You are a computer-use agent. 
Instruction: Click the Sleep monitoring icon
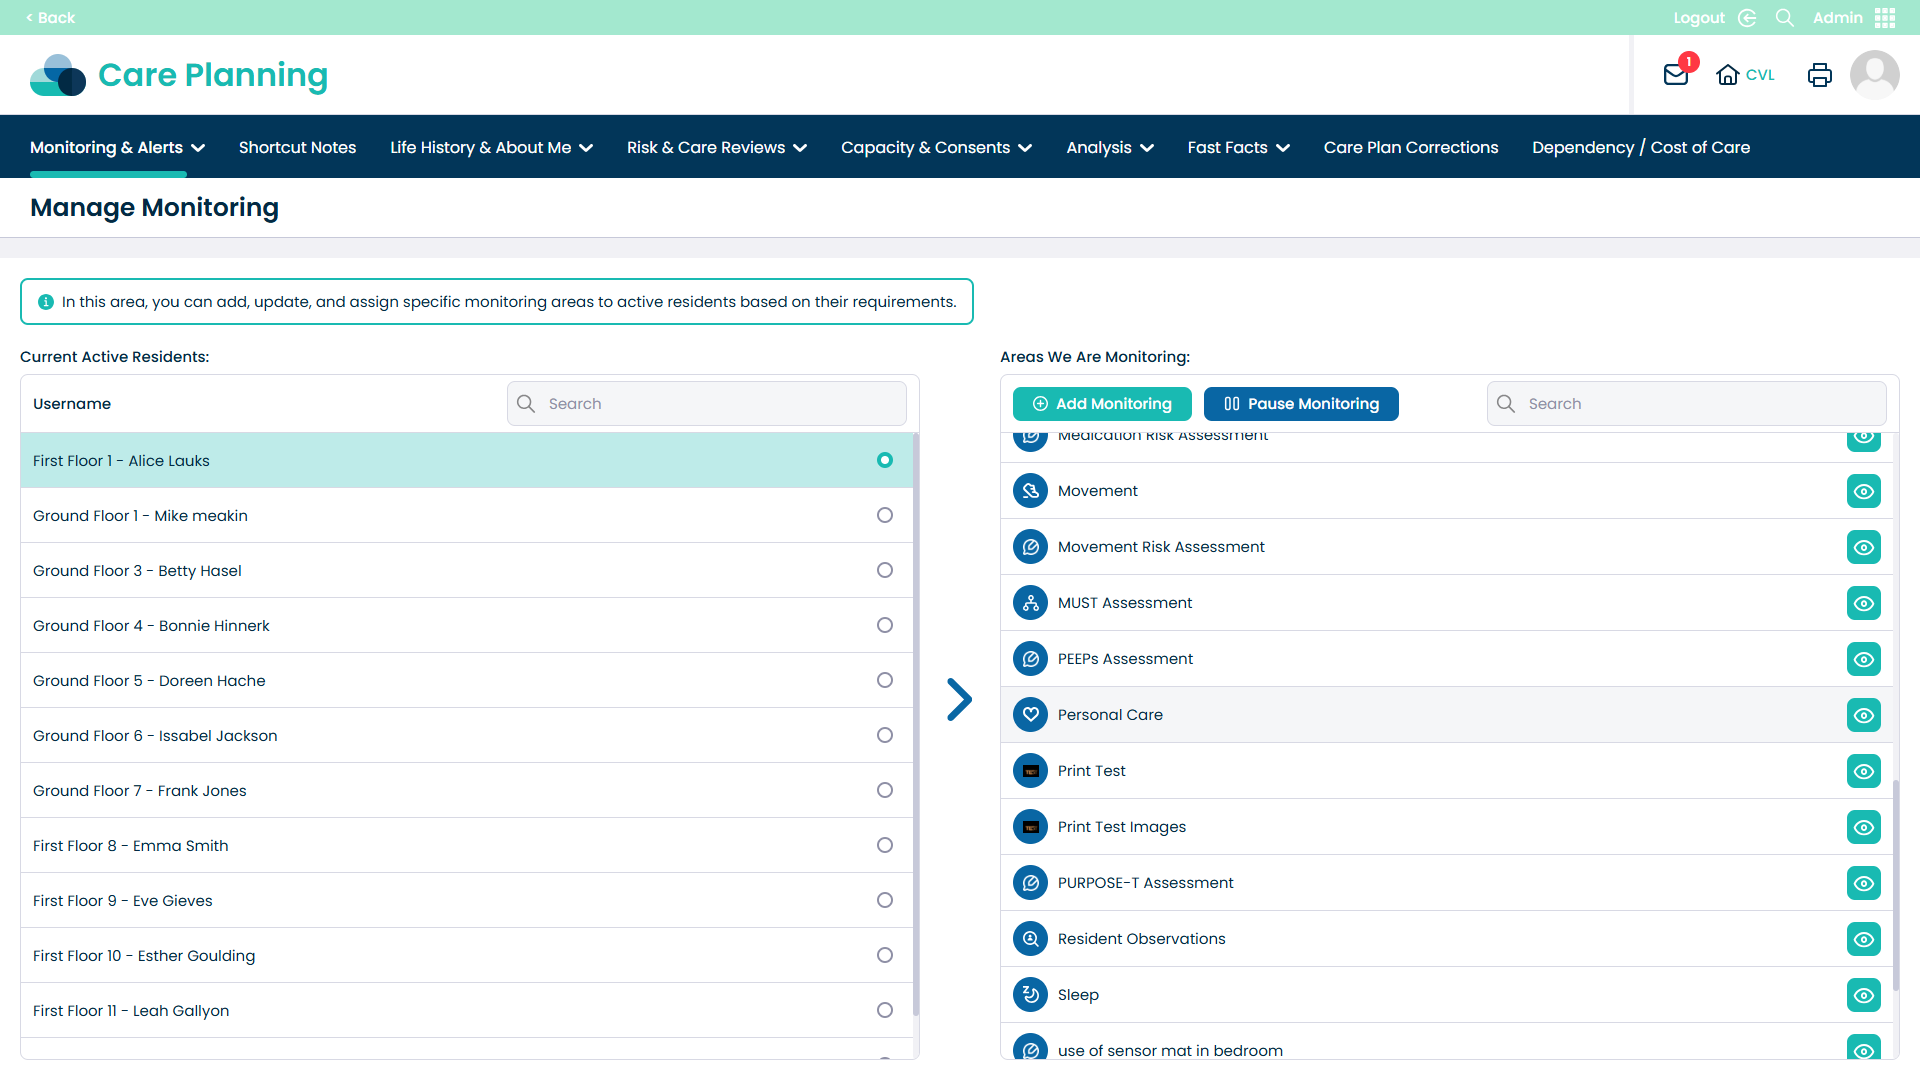coord(1030,995)
